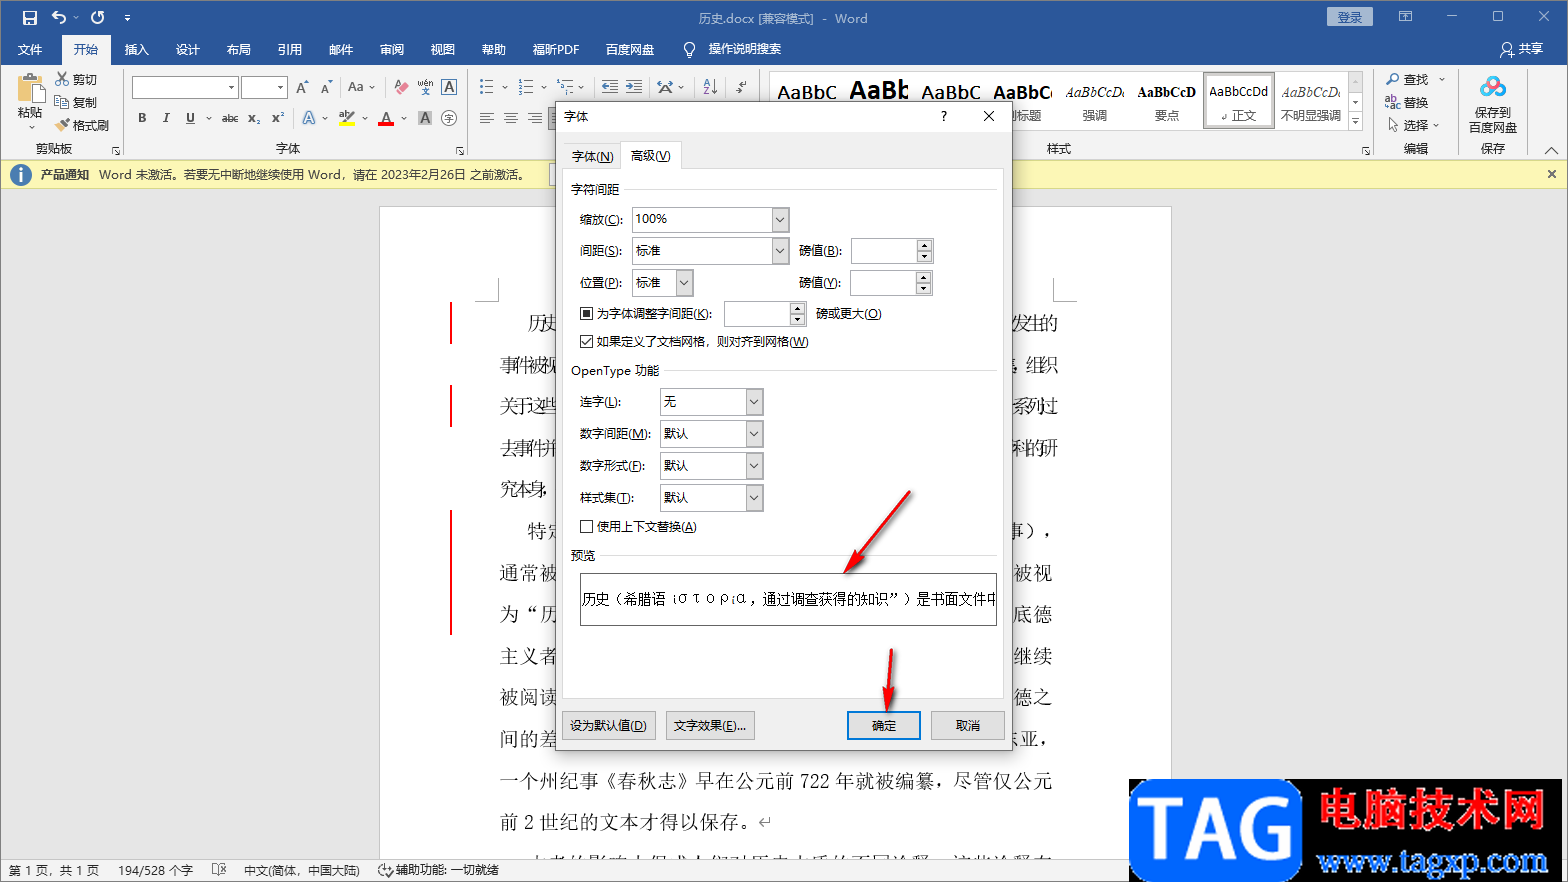This screenshot has width=1568, height=882.
Task: Apply red font color
Action: [x=386, y=118]
